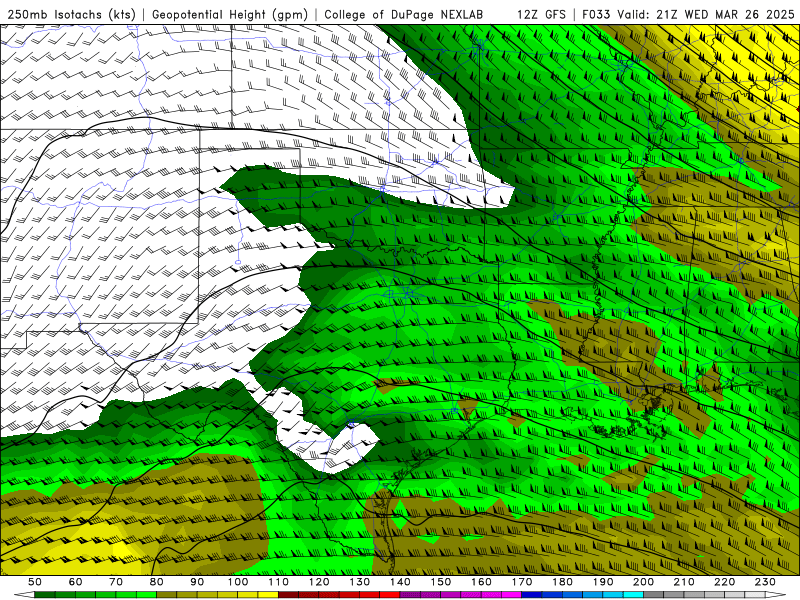Click the 90 value on the color scale
This screenshot has width=800, height=600.
click(x=197, y=582)
